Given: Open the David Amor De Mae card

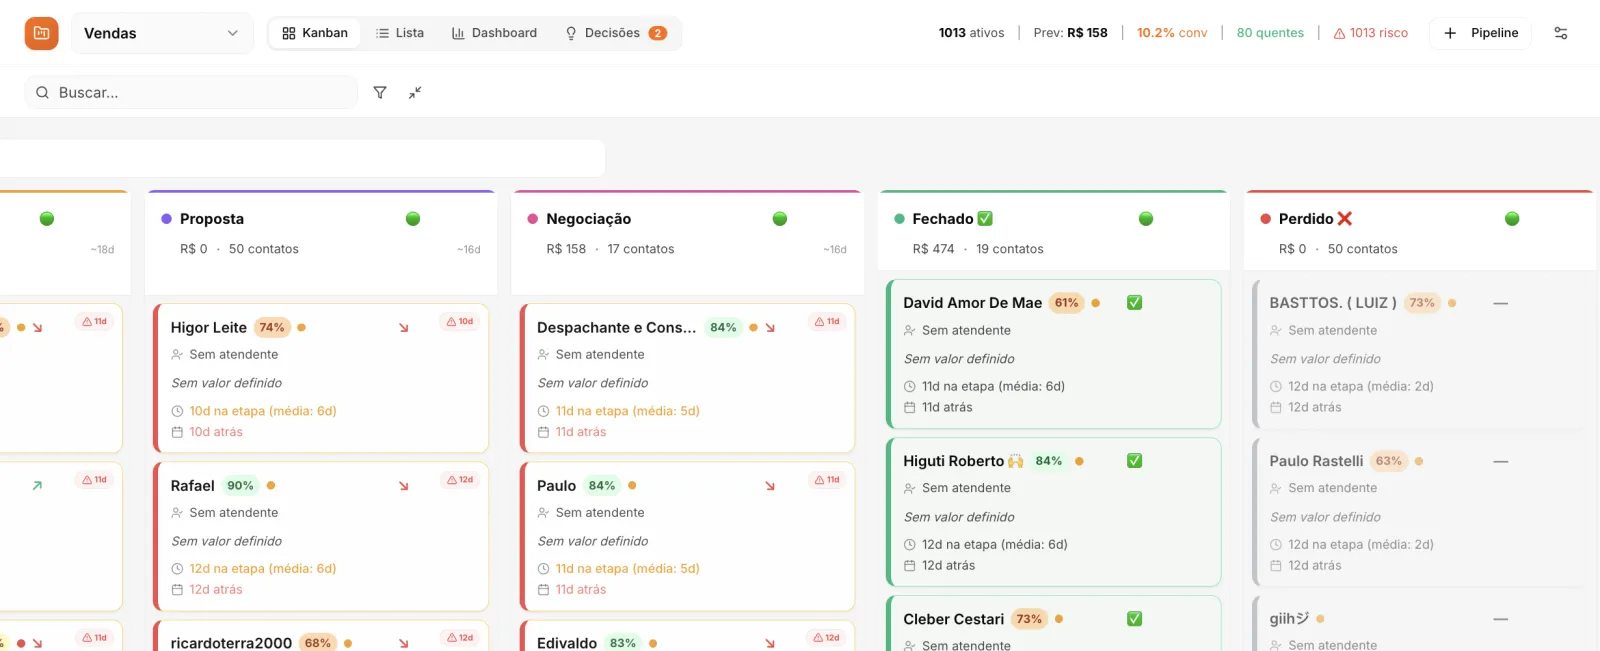Looking at the screenshot, I should click(1054, 354).
